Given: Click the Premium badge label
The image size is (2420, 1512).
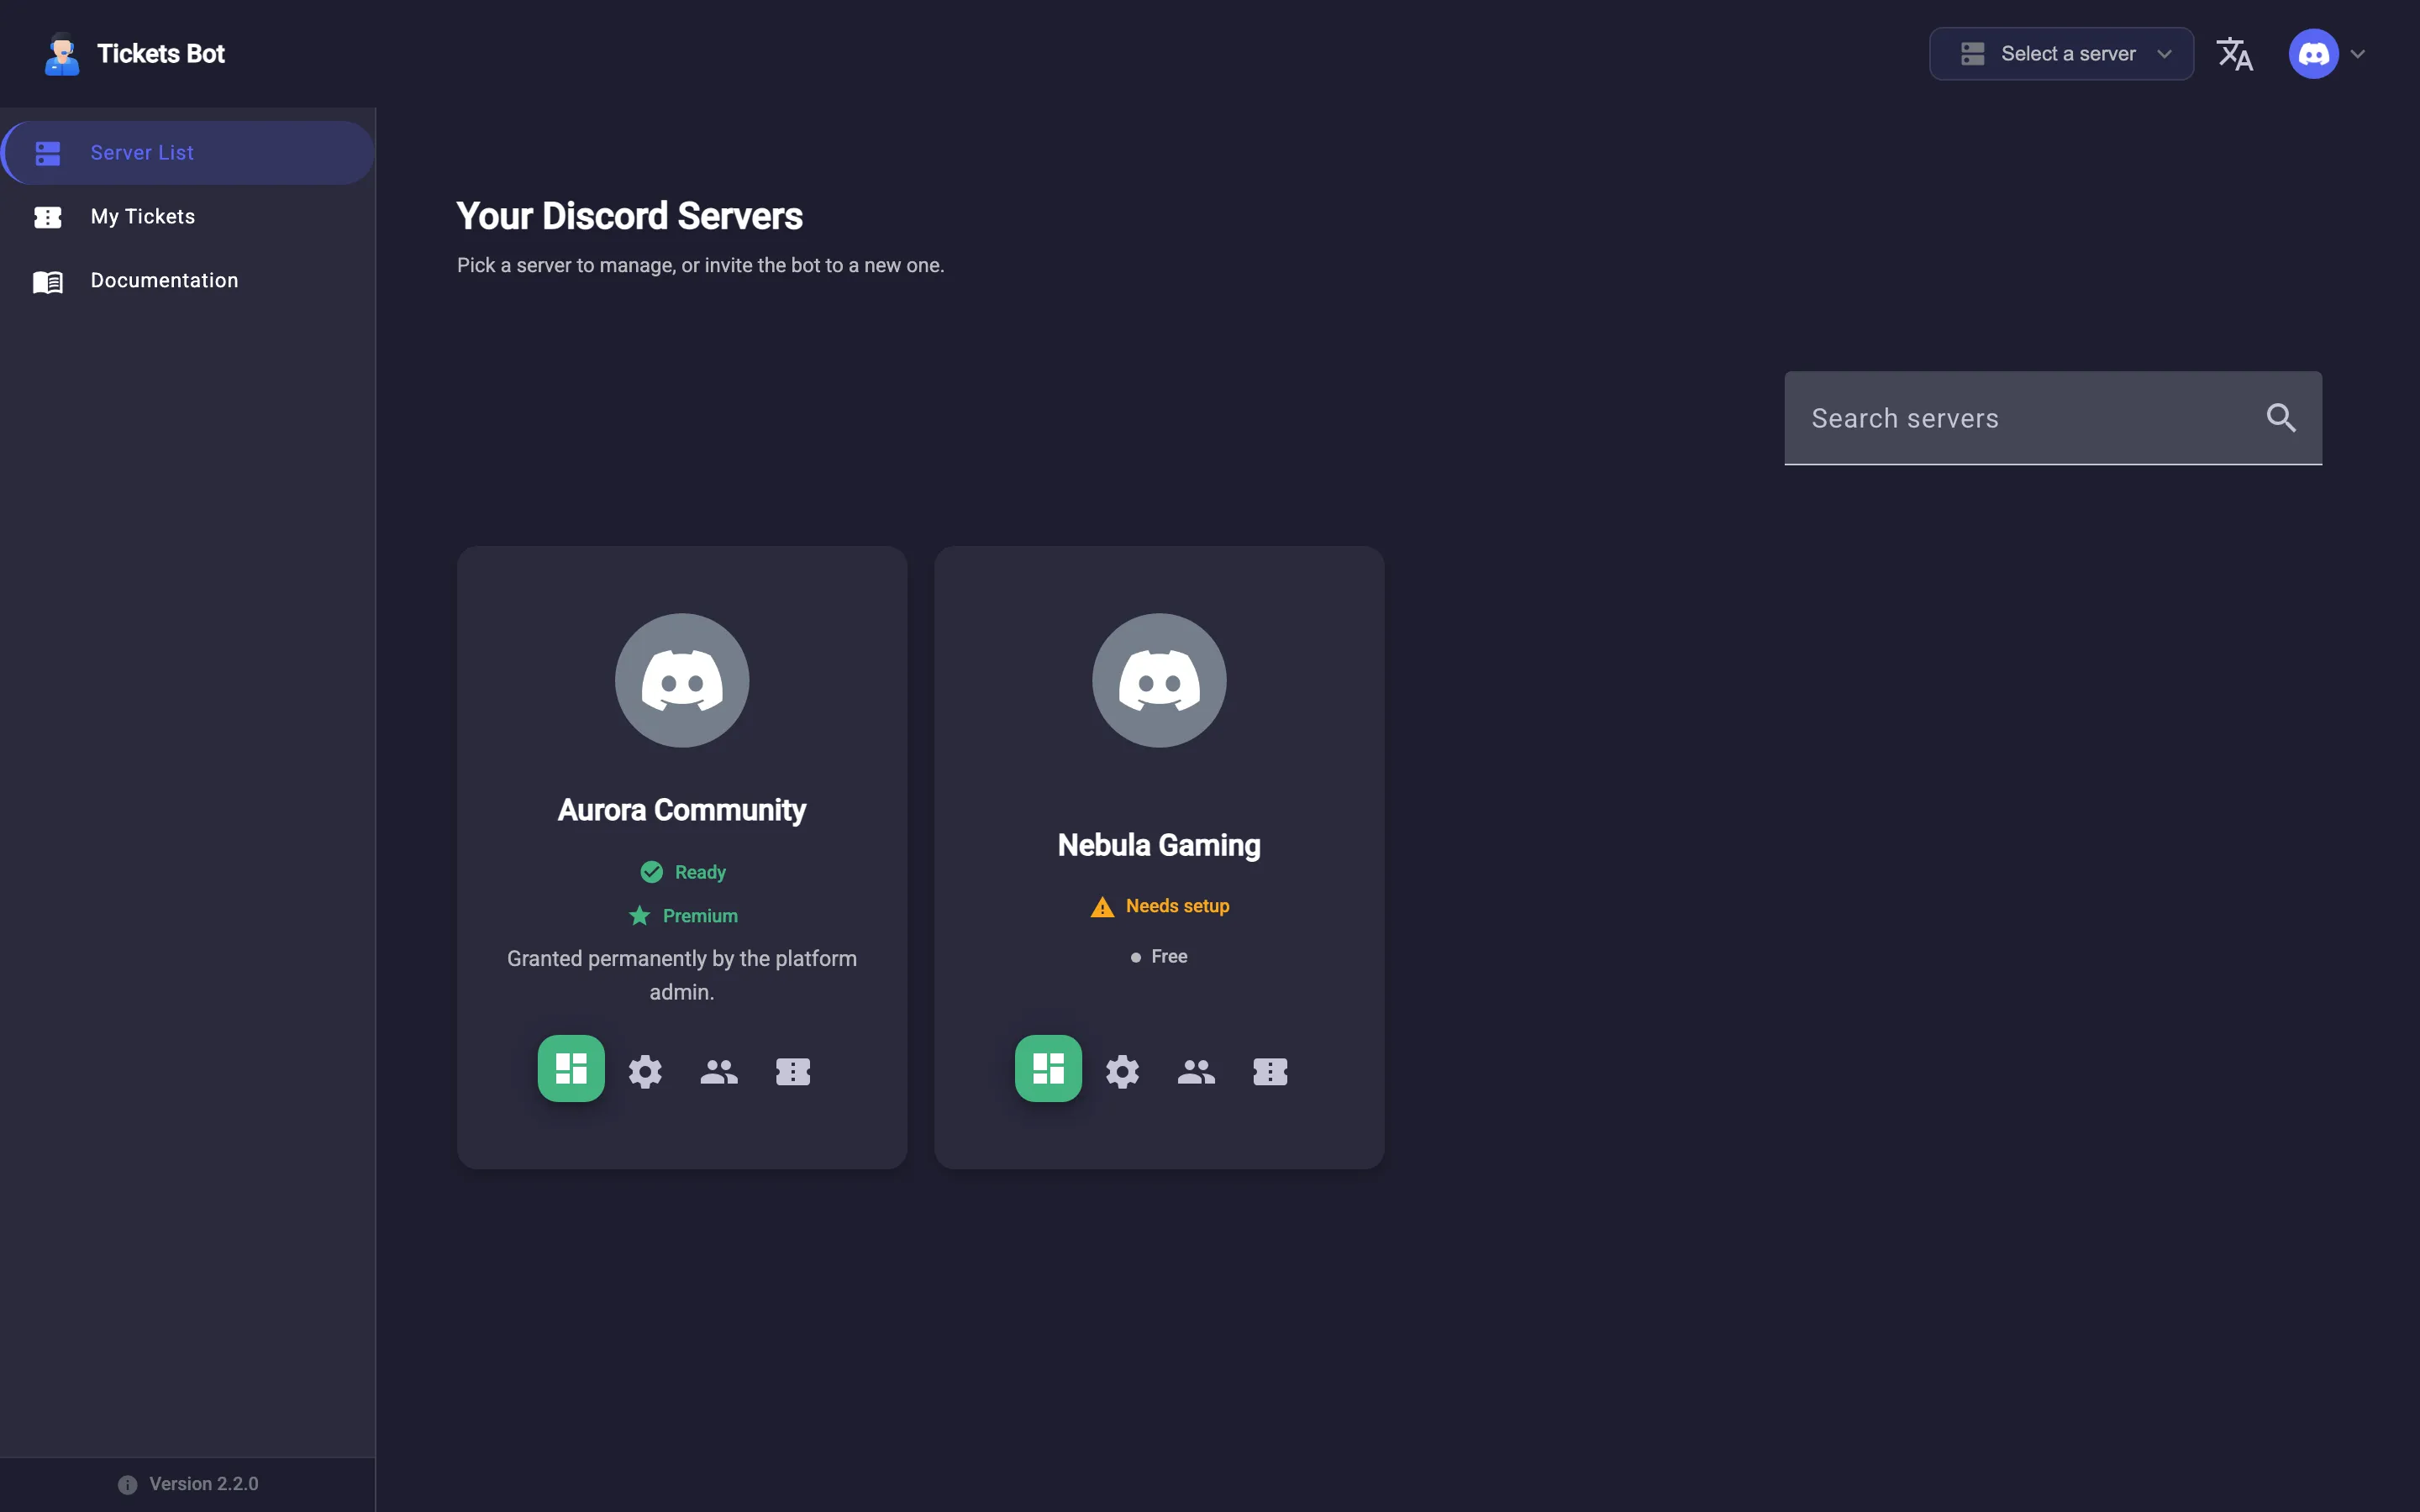Looking at the screenshot, I should (x=700, y=916).
